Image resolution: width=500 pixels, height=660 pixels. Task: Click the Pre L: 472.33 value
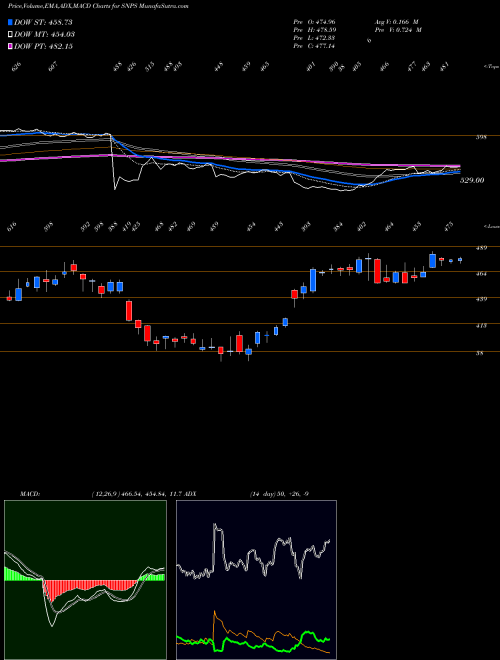point(314,38)
